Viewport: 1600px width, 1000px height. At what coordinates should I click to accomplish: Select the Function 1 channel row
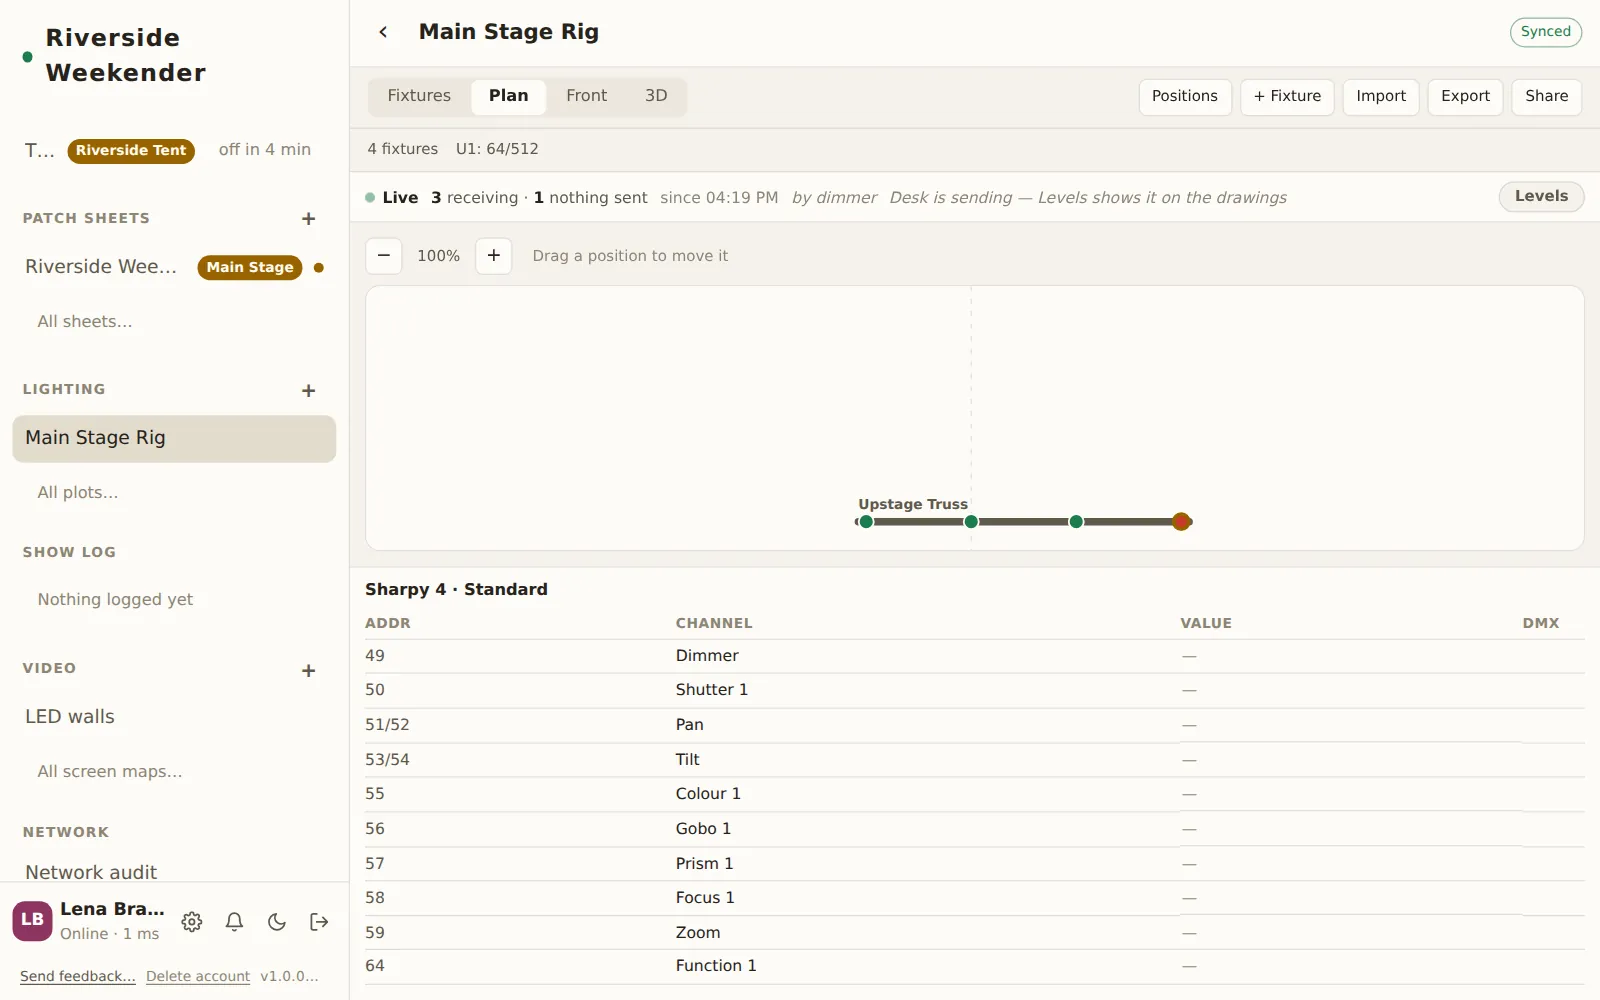[x=975, y=966]
